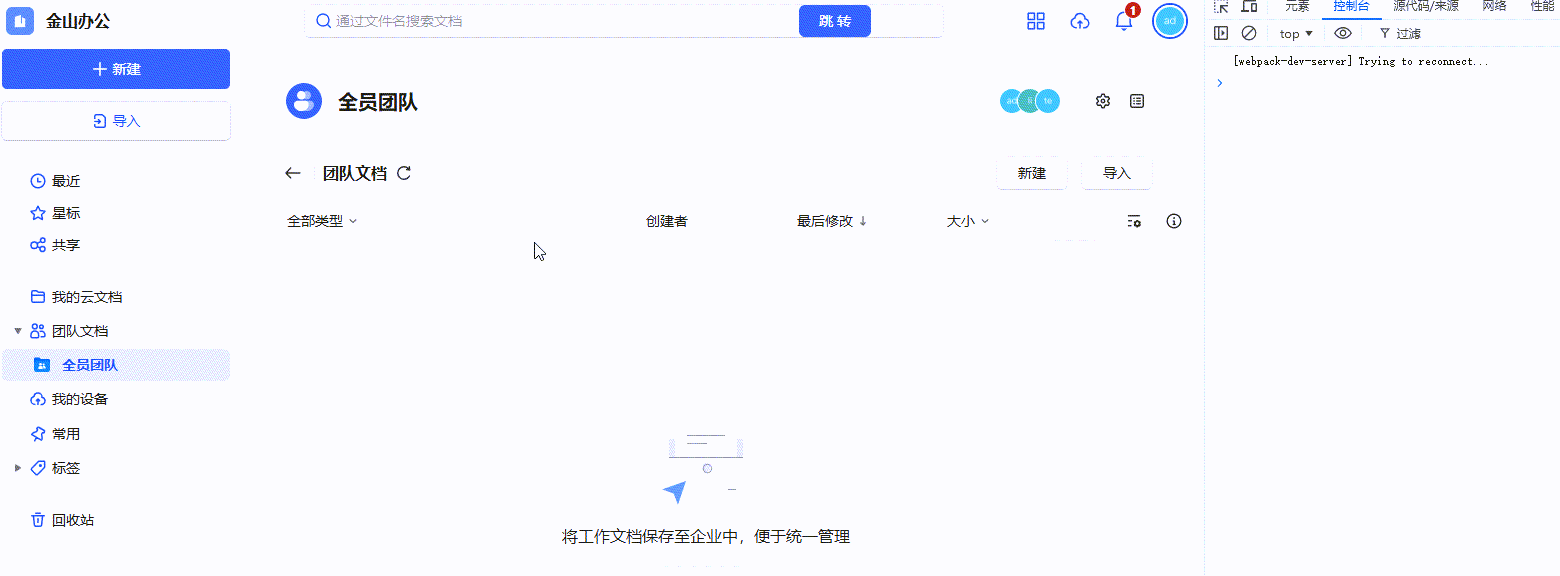Click the blue 新建 button in sidebar
The height and width of the screenshot is (576, 1560).
tap(116, 69)
